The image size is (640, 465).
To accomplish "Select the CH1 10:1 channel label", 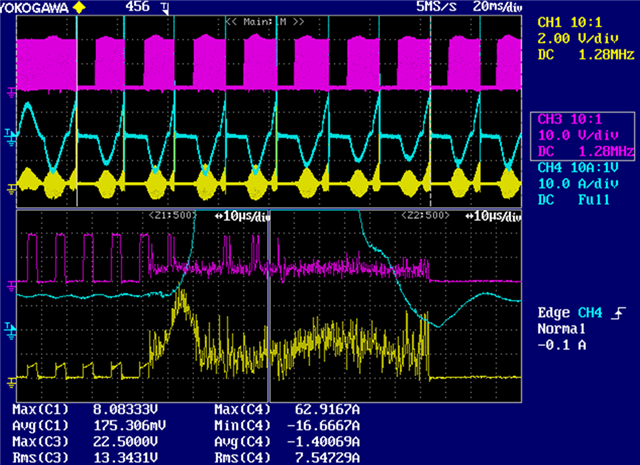I will (x=569, y=22).
